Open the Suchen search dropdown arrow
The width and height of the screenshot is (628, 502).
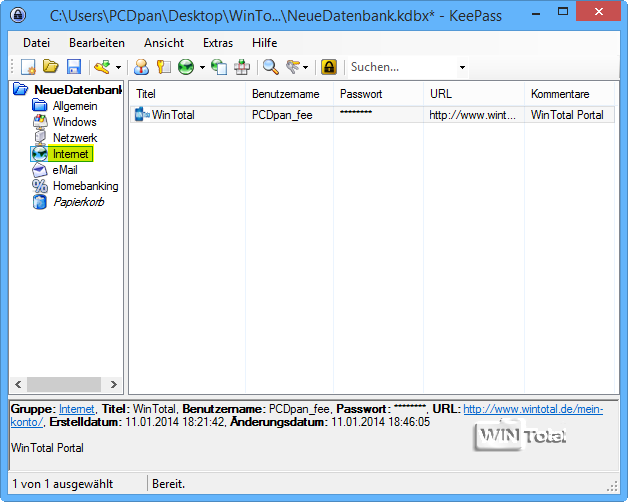point(462,67)
